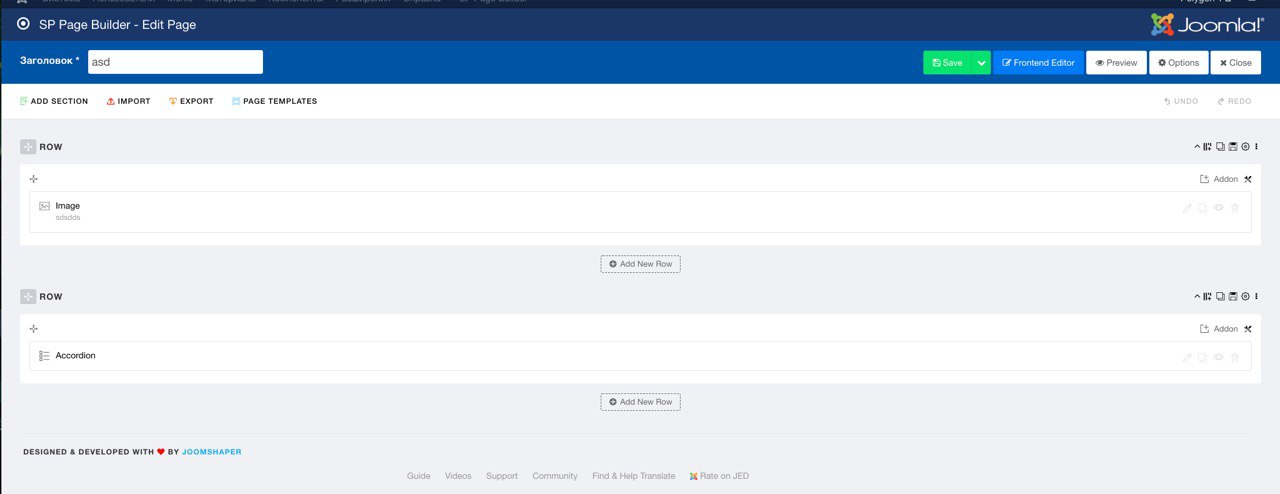The image size is (1280, 494).
Task: Open page Options
Action: click(1179, 62)
